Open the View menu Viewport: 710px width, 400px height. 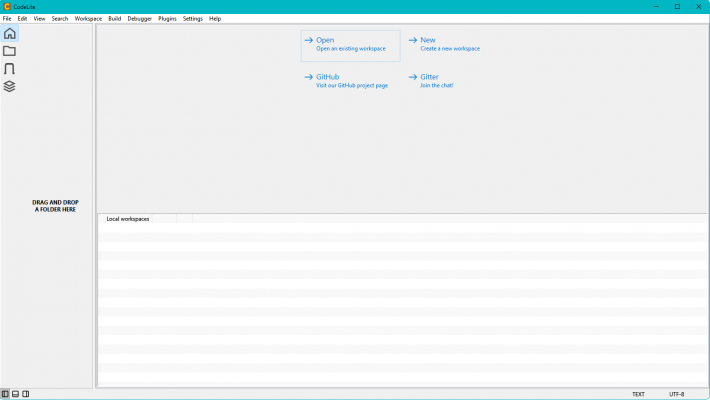click(x=39, y=19)
